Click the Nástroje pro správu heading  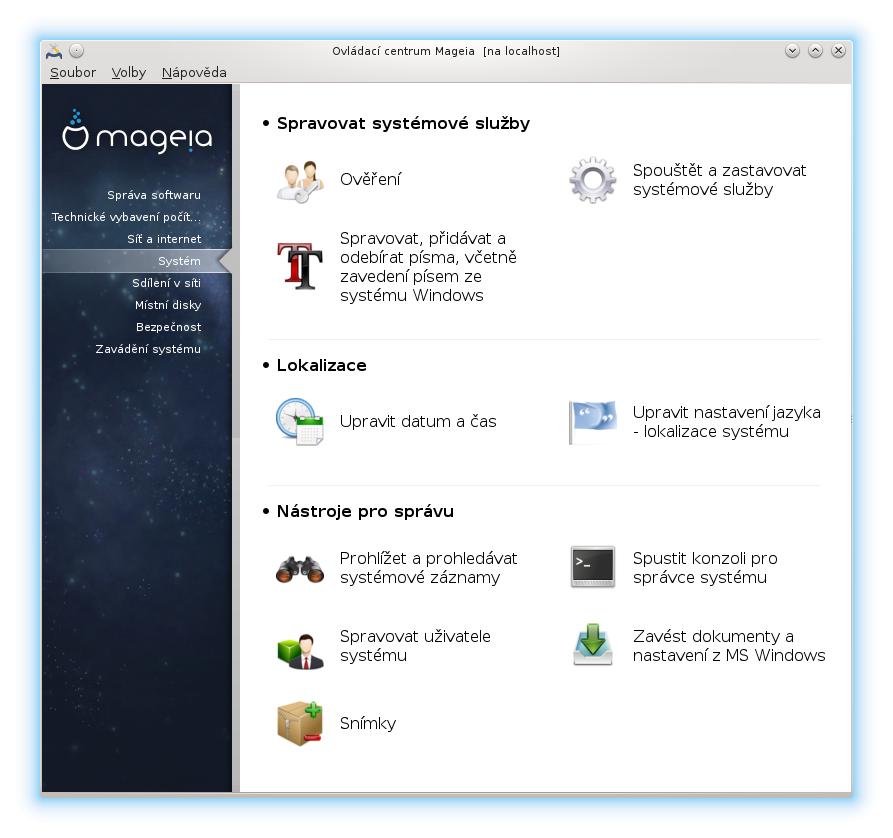tap(365, 512)
